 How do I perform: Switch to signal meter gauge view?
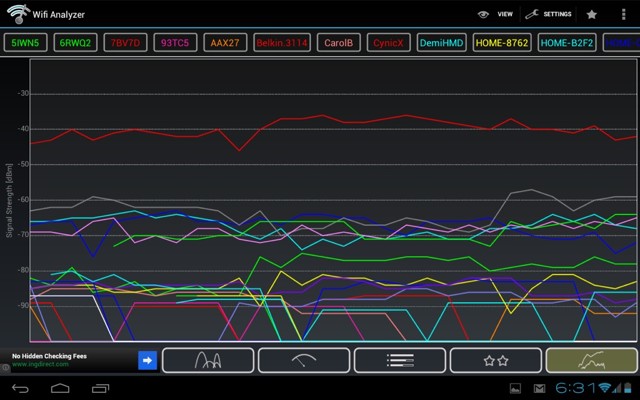tap(304, 360)
